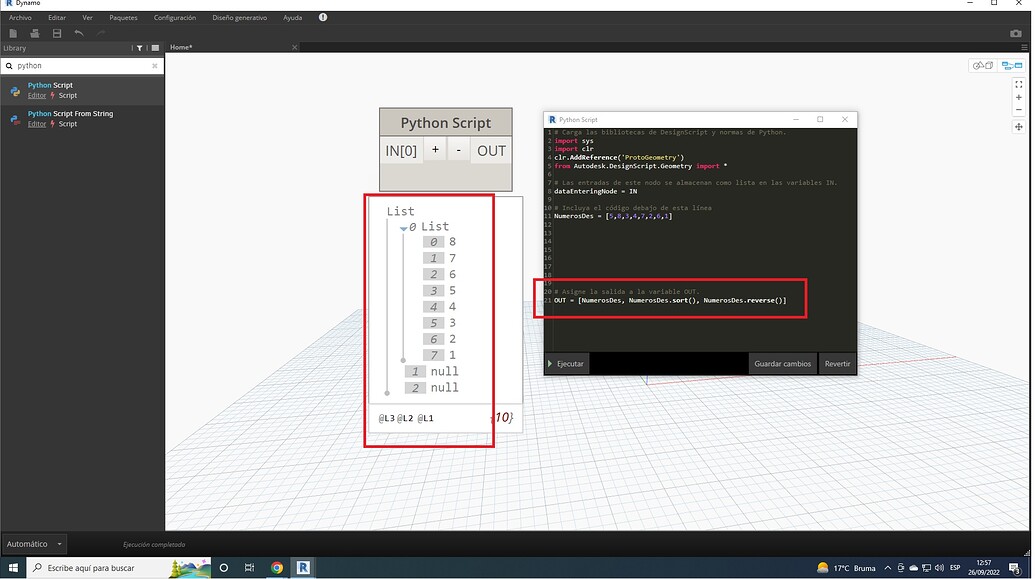
Task: Click the Undo arrow in the toolbar
Action: [80, 32]
